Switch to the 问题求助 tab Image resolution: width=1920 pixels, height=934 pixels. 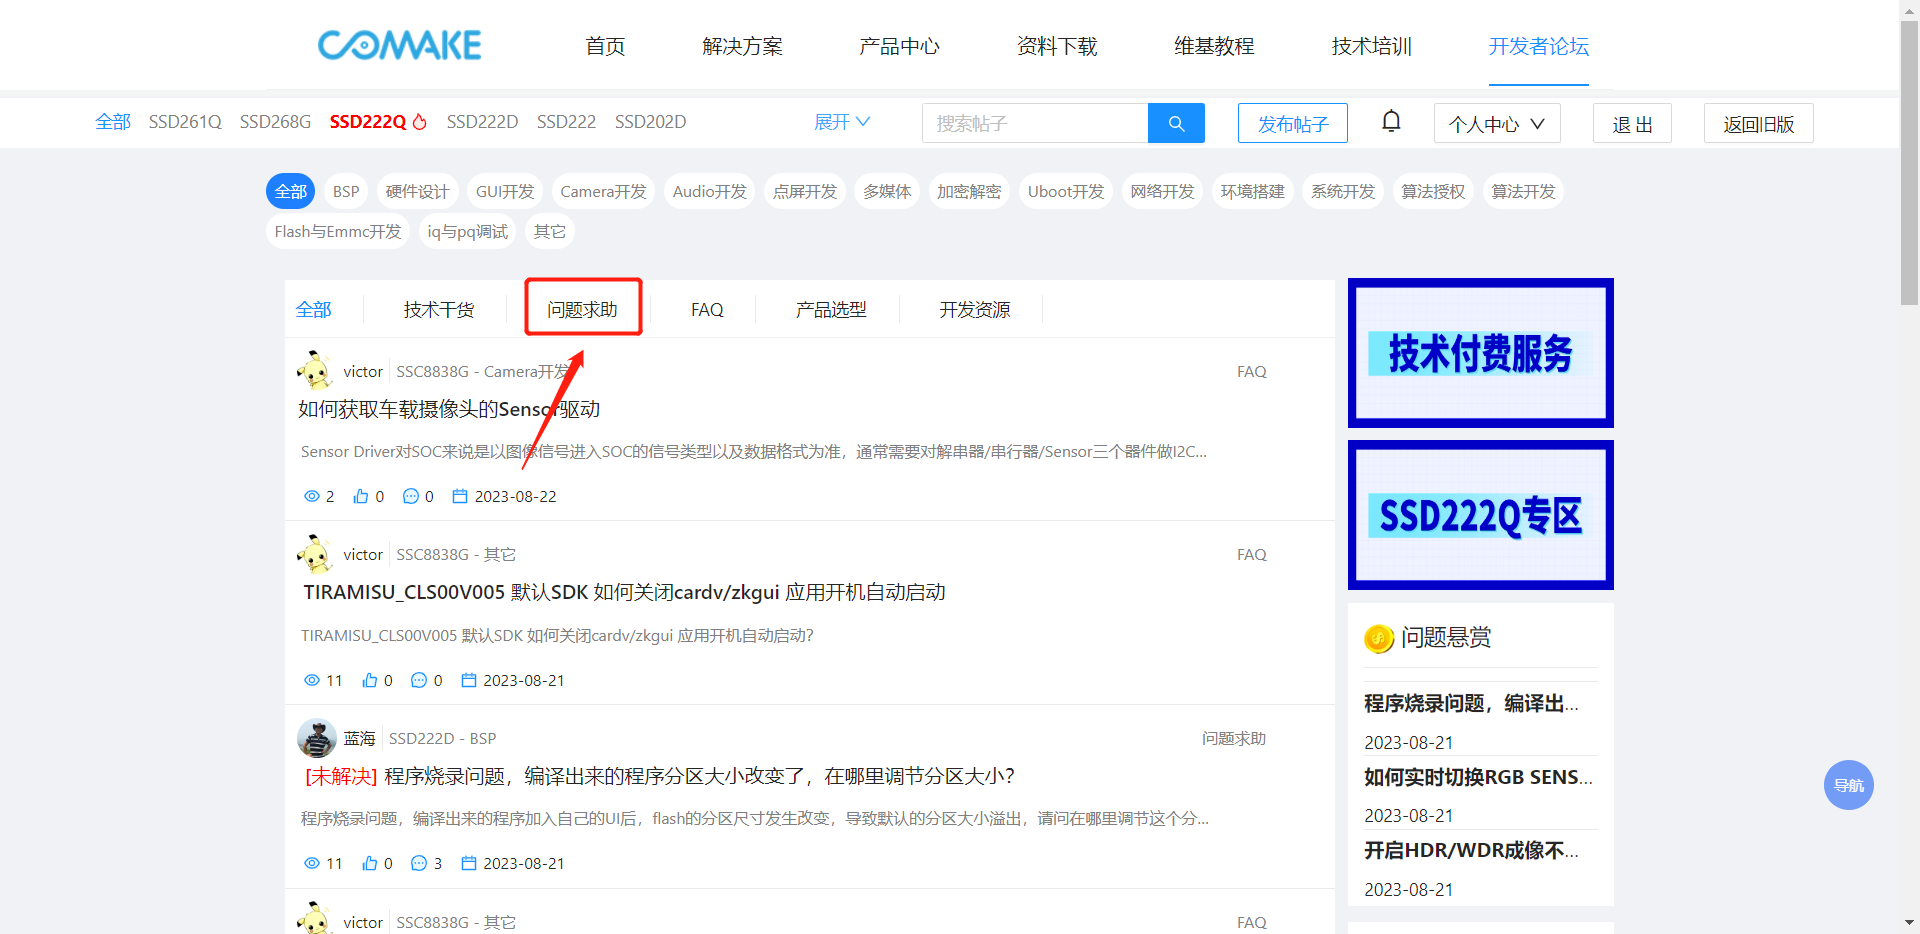click(582, 310)
